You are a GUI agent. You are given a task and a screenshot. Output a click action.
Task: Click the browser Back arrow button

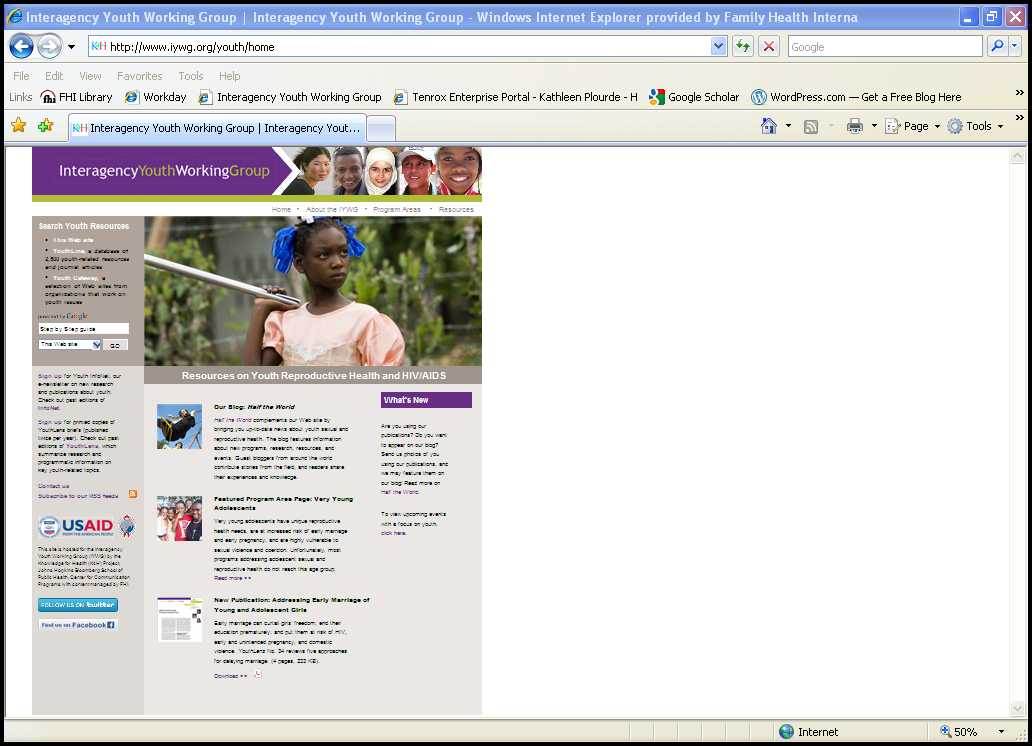pos(22,46)
